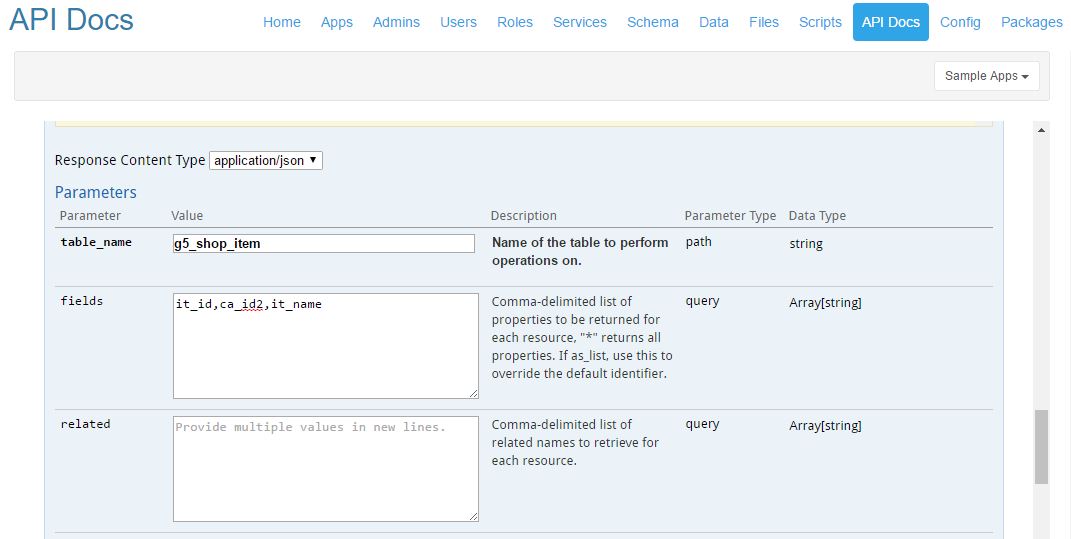Navigate to Packages
1071x539 pixels.
pos(1031,22)
